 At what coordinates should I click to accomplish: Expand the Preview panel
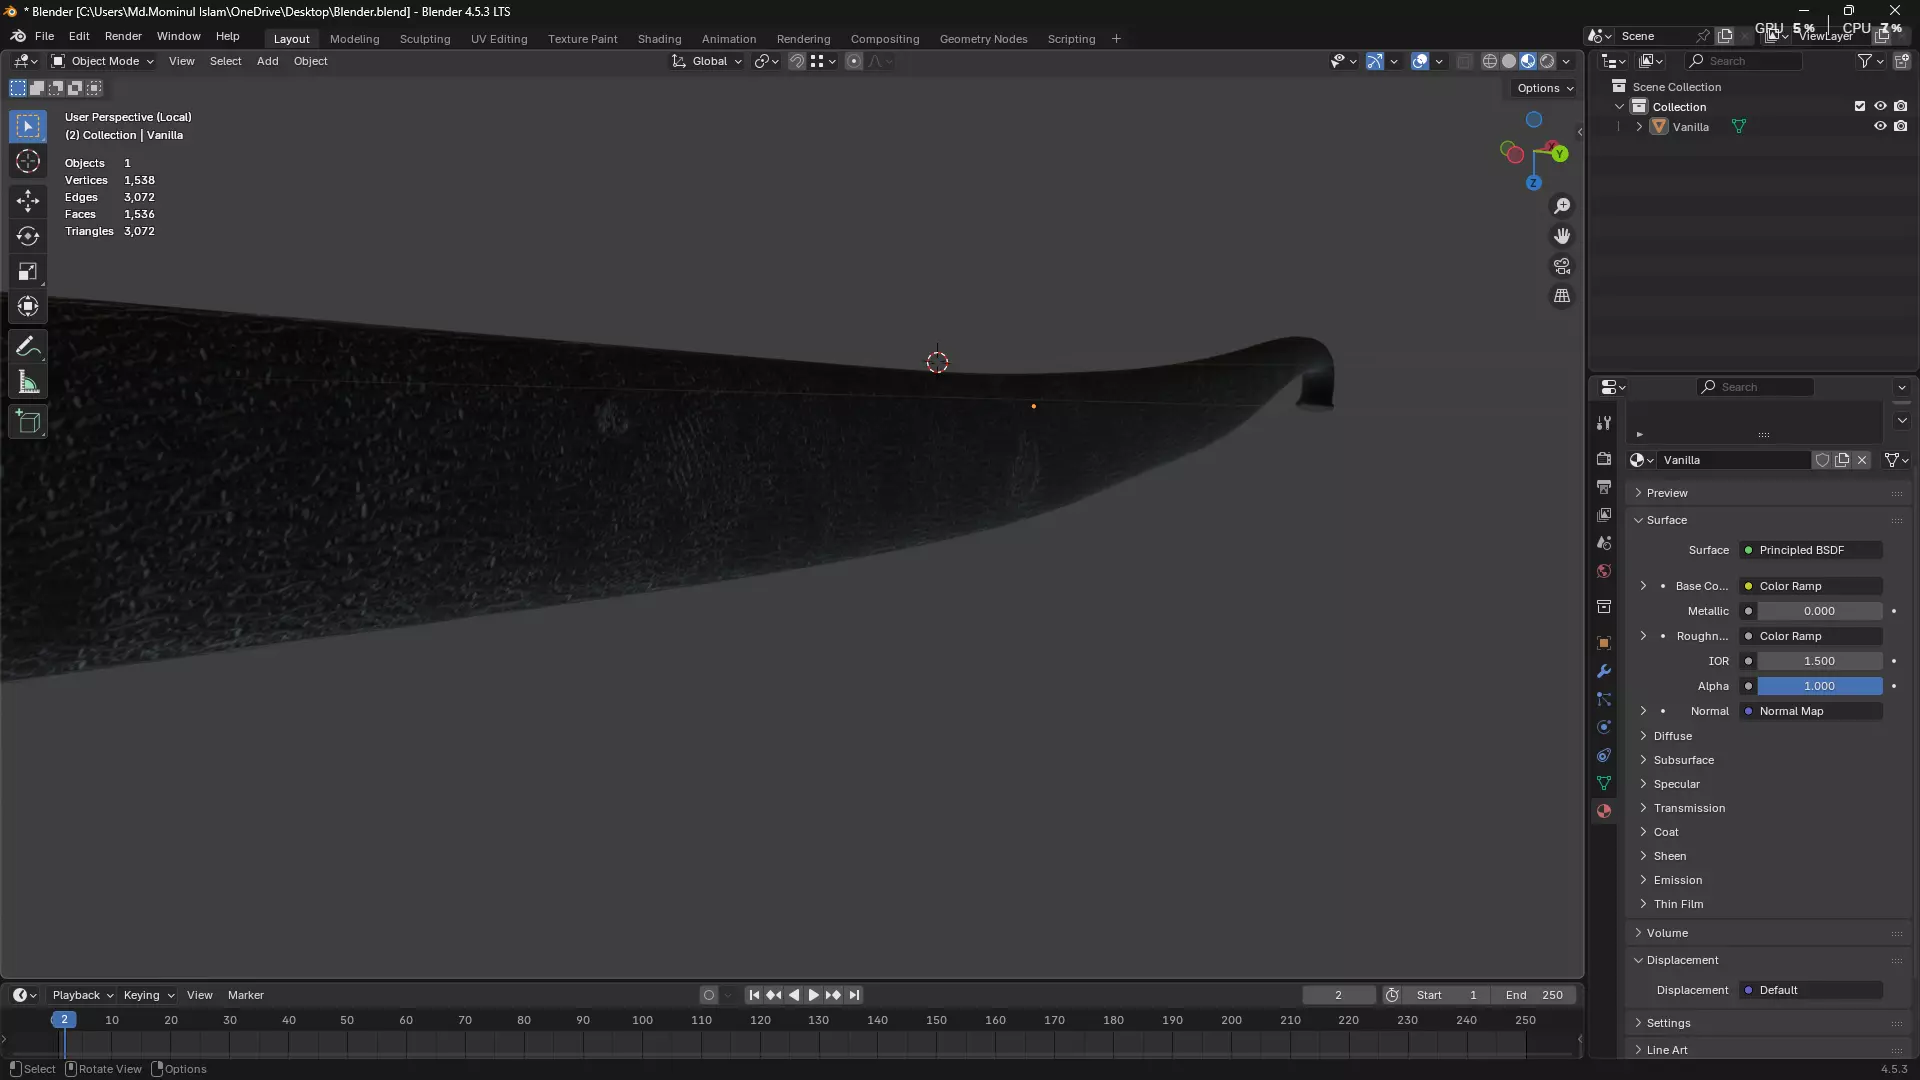[x=1666, y=493]
